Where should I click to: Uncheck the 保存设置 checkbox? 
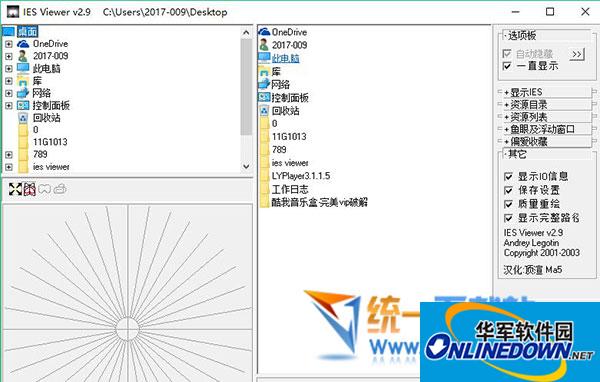point(508,190)
